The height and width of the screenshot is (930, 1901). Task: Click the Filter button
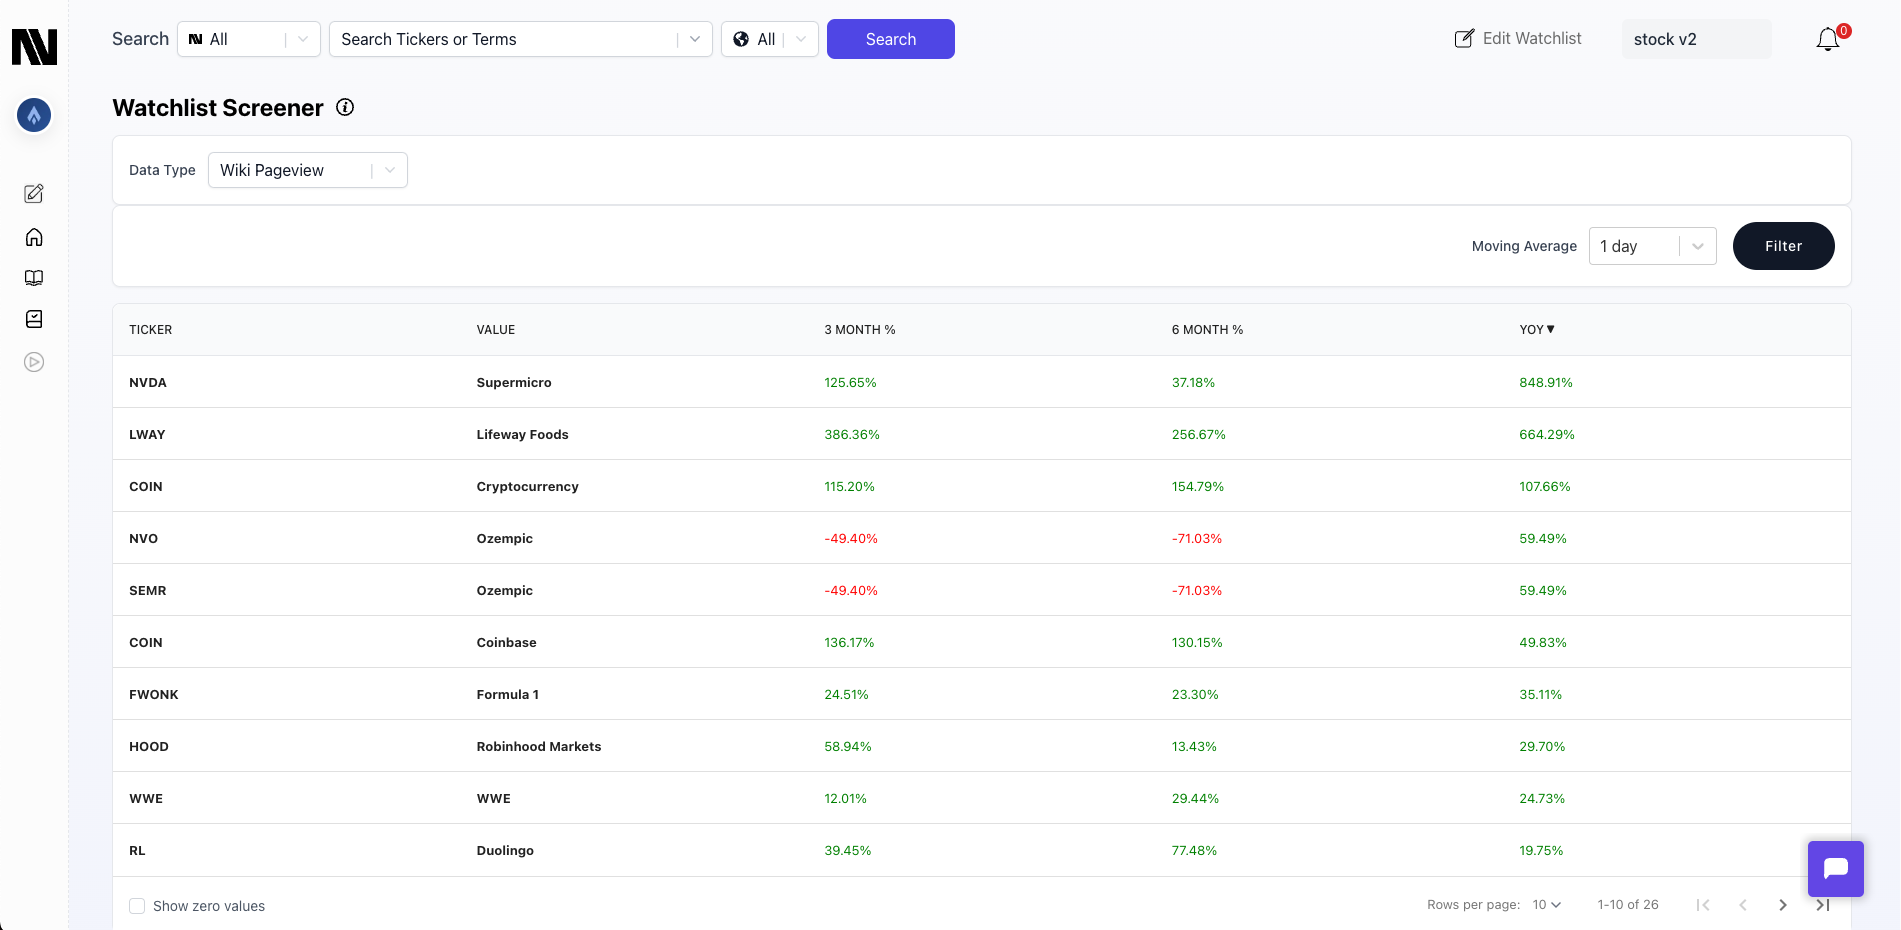[1784, 246]
